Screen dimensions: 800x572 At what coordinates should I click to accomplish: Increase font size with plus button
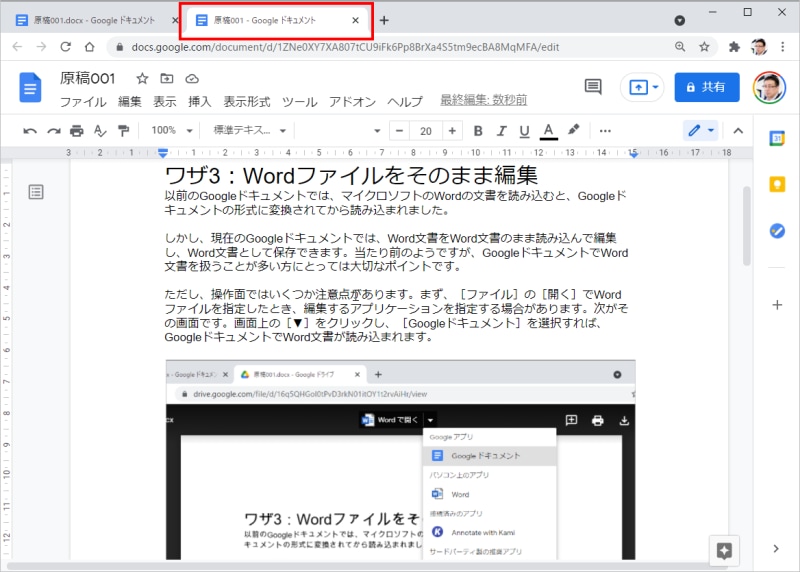coord(452,131)
